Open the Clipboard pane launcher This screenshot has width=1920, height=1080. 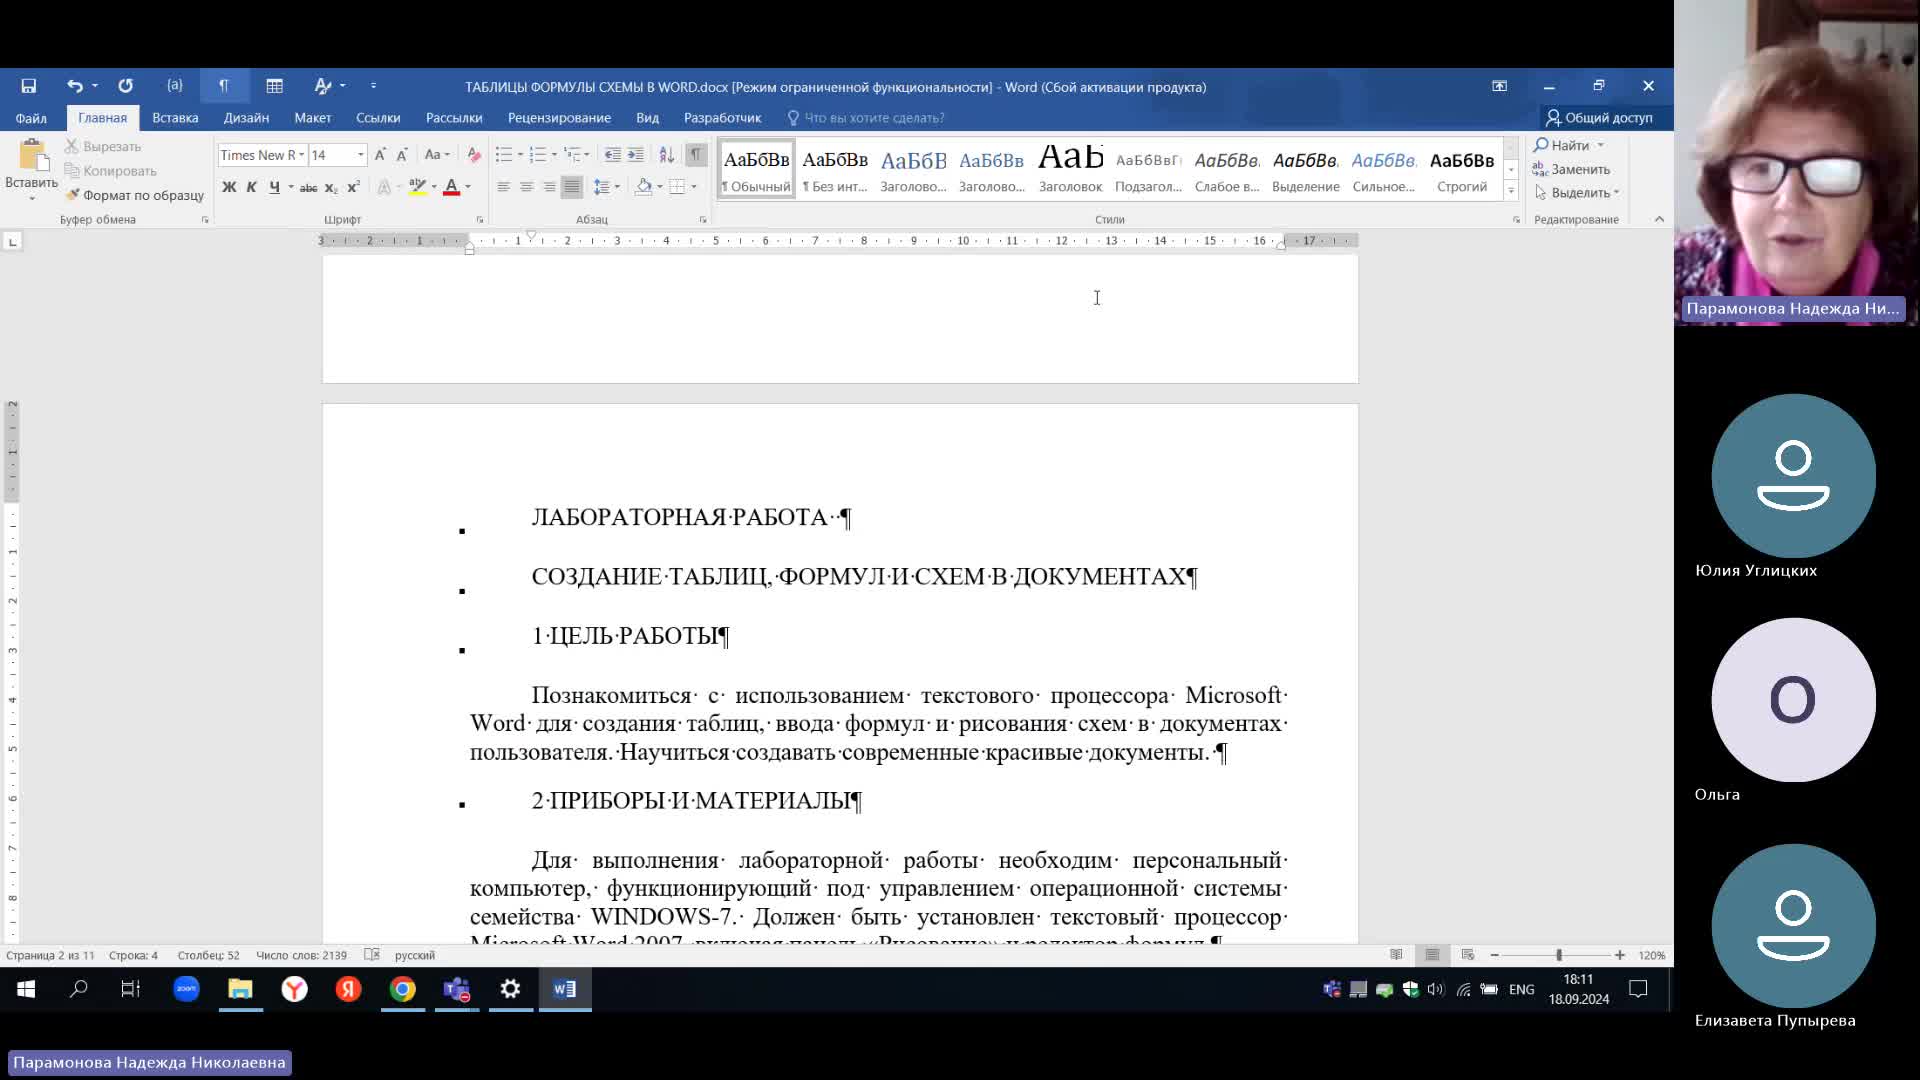pyautogui.click(x=205, y=219)
